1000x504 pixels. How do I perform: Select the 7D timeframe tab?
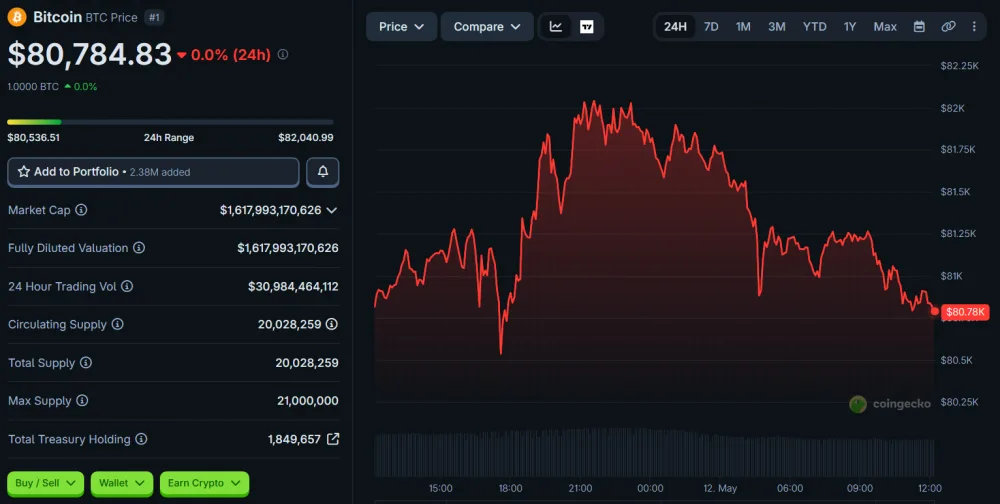point(711,27)
